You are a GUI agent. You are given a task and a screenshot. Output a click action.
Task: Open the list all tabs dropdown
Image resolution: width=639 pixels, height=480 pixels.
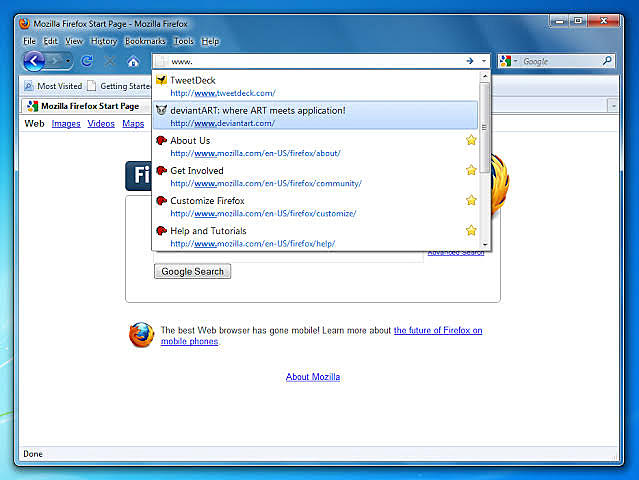(x=613, y=106)
